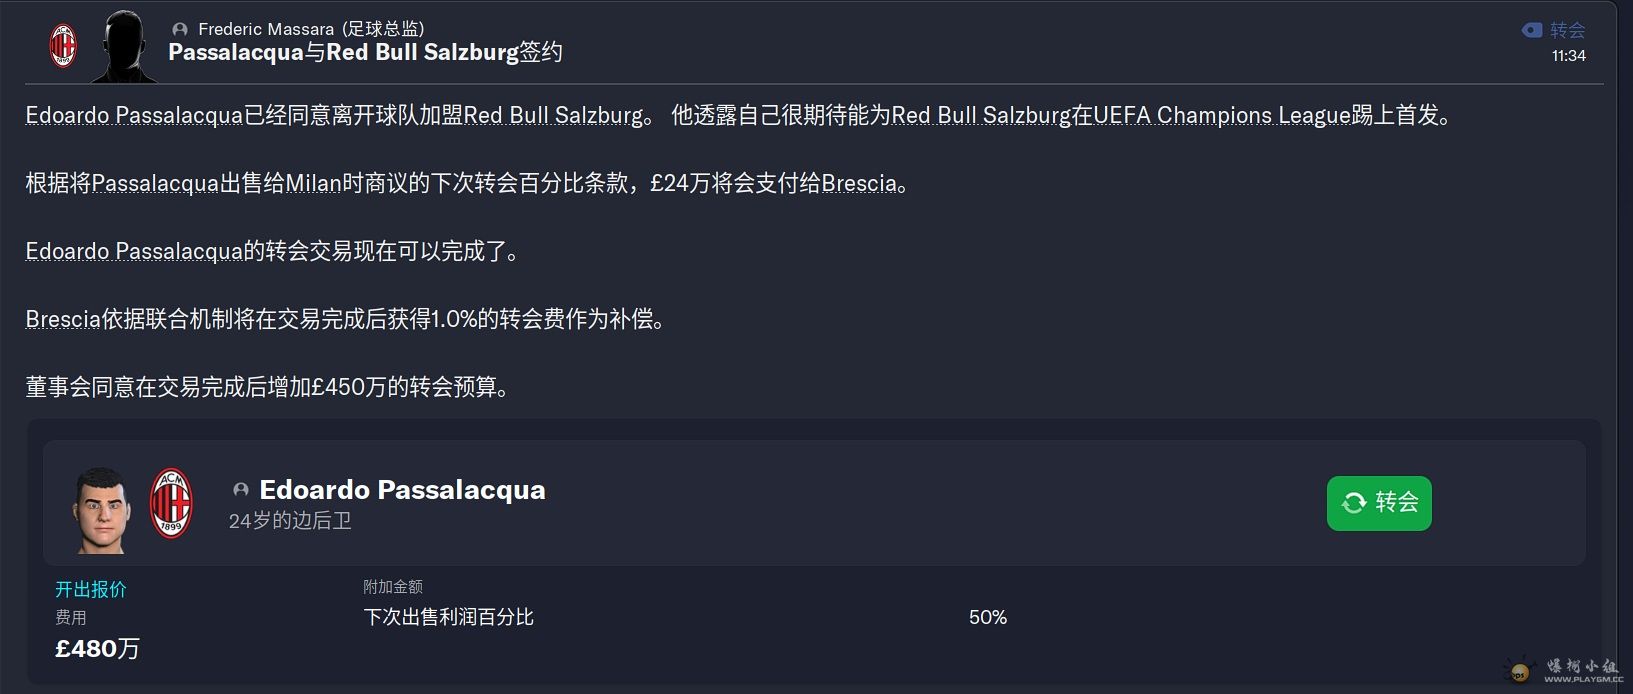Click the person icon beside Frederic Massara
The width and height of the screenshot is (1633, 694).
coord(180,30)
